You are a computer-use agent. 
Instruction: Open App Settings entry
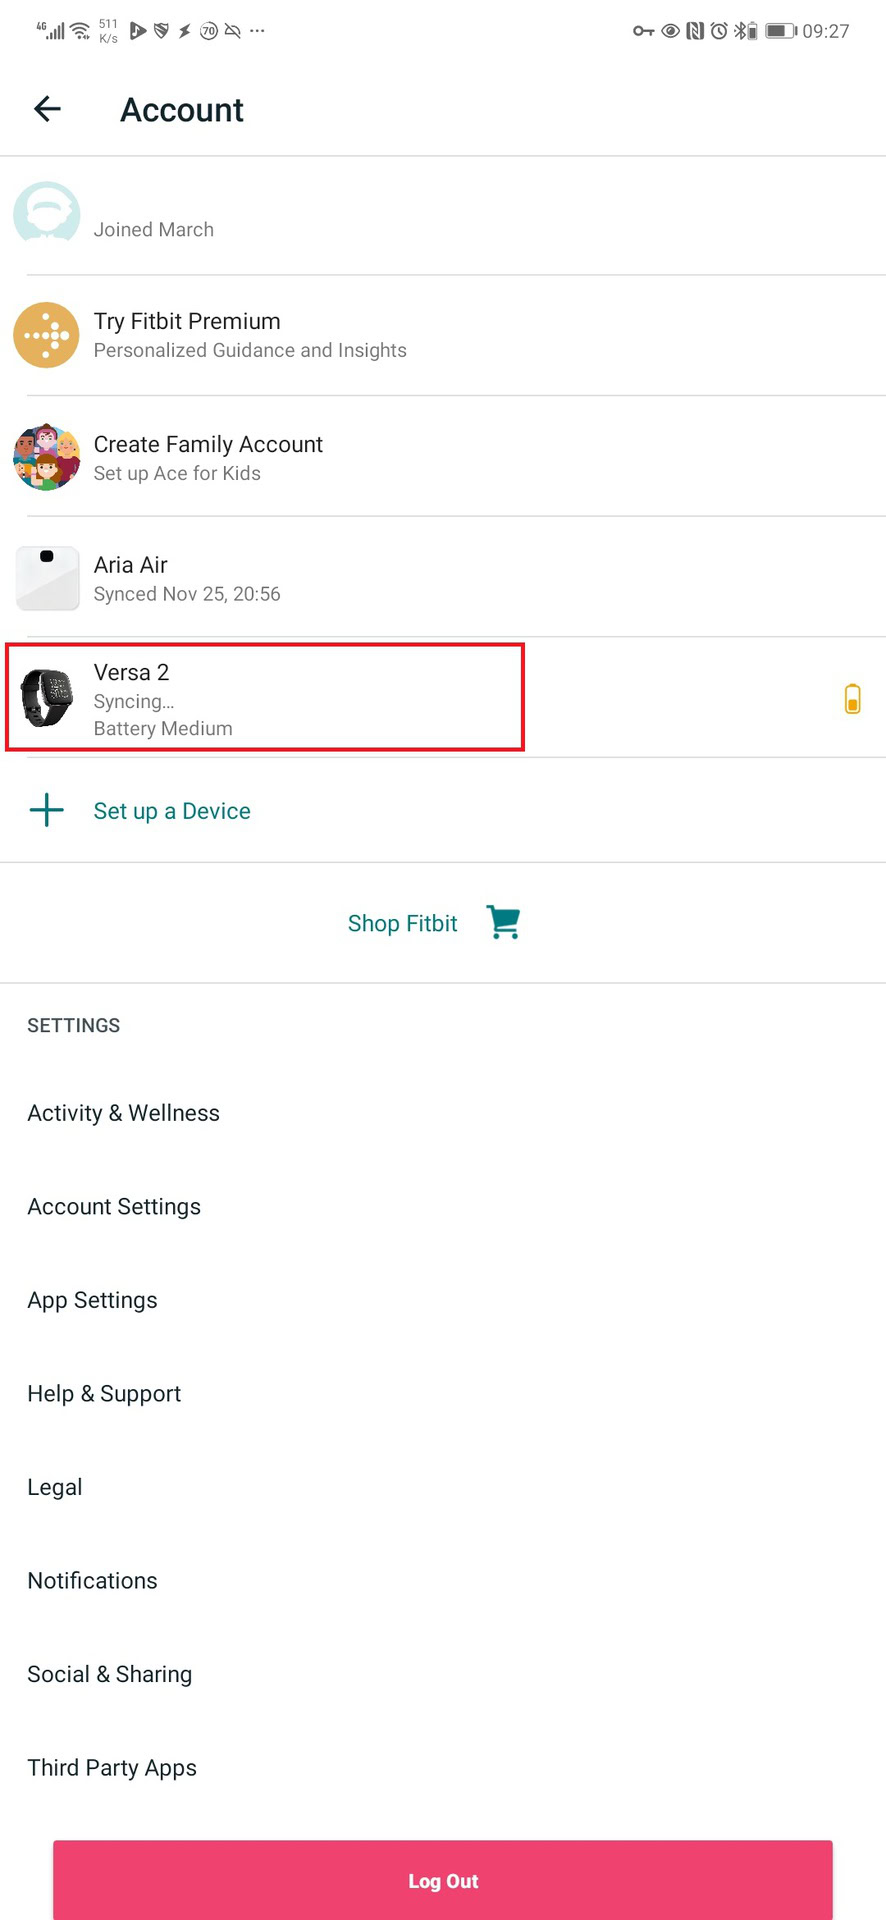point(92,1300)
